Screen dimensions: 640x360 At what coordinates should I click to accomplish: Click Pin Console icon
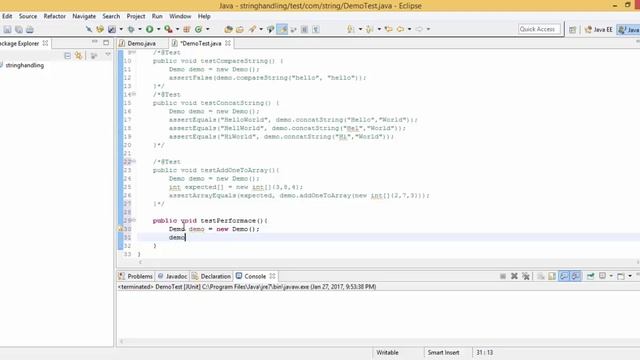point(591,276)
